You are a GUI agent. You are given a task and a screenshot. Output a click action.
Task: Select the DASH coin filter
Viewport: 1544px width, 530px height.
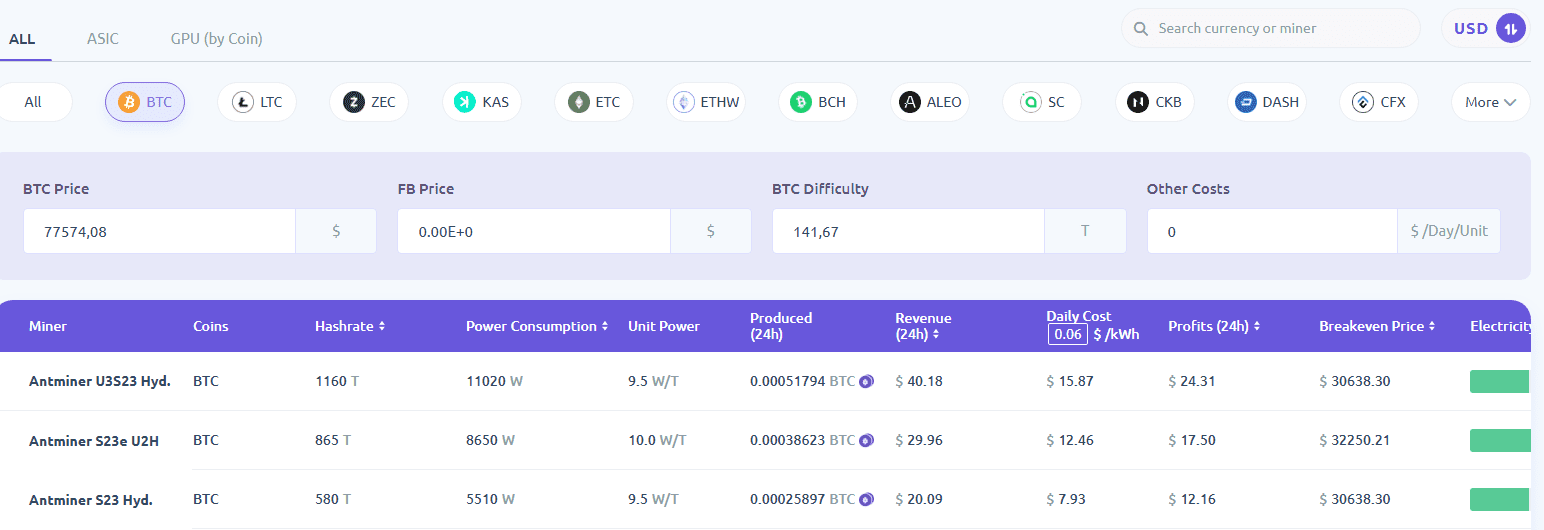(1267, 102)
